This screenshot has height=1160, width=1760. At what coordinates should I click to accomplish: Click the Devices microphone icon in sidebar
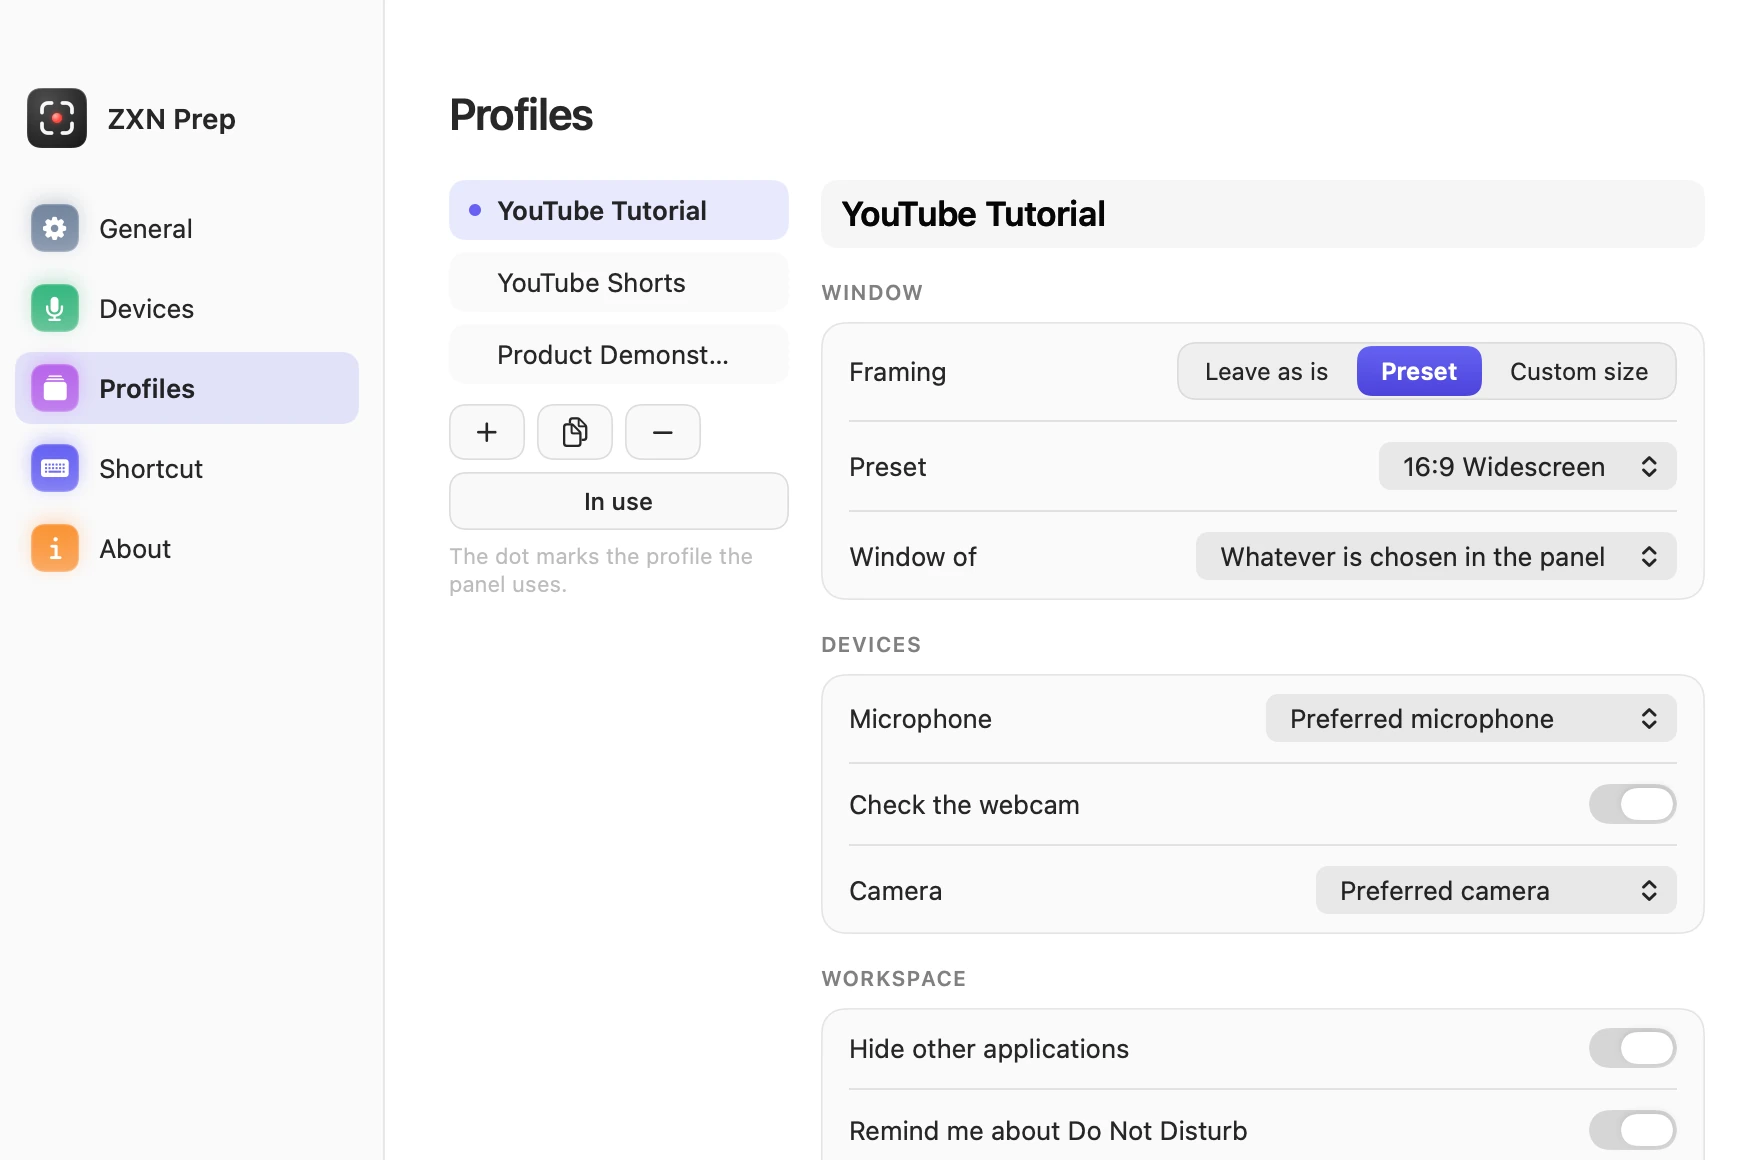[x=55, y=308]
